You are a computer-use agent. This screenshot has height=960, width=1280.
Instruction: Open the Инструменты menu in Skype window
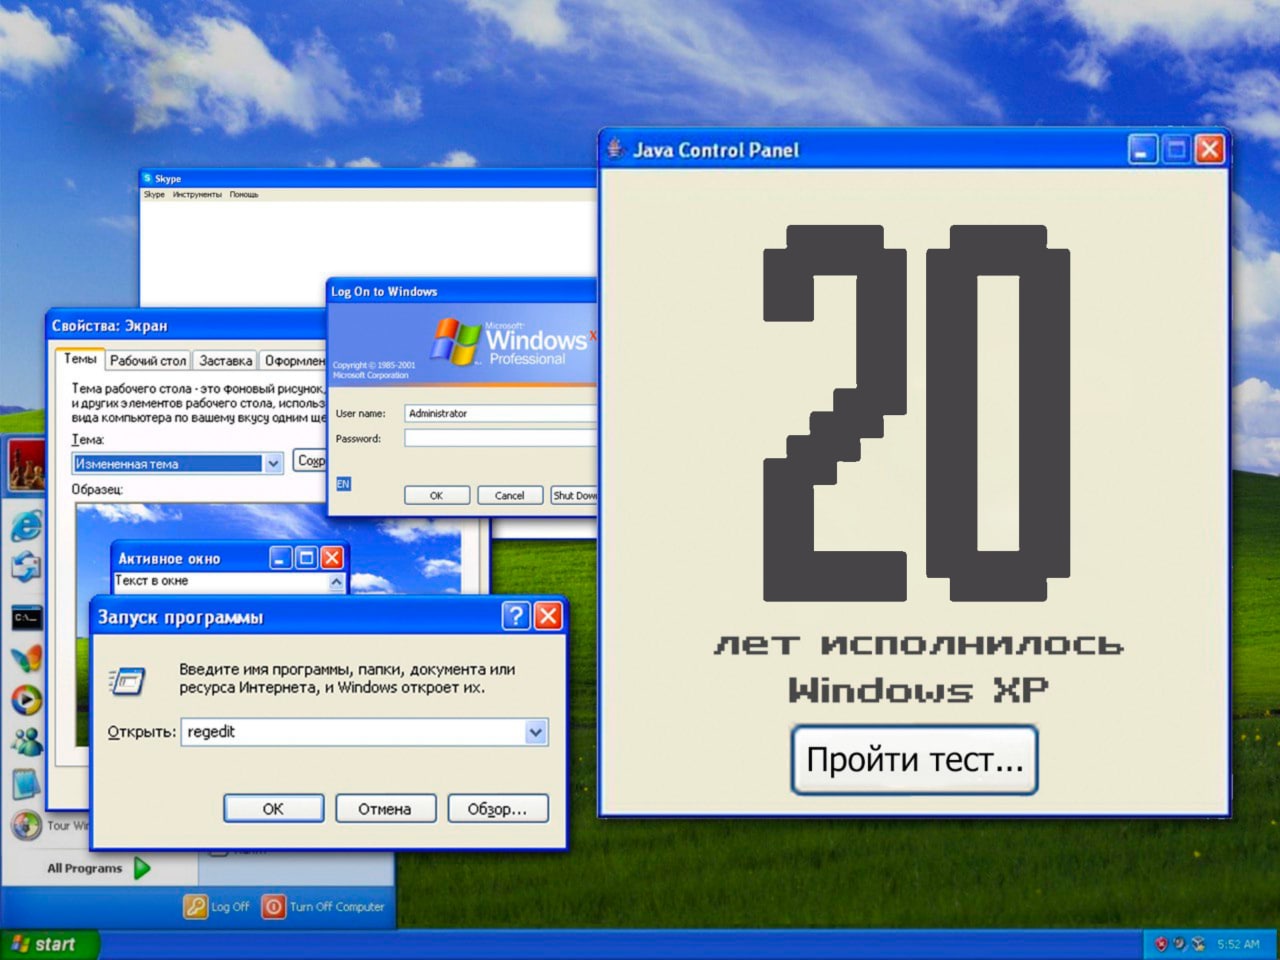point(197,194)
